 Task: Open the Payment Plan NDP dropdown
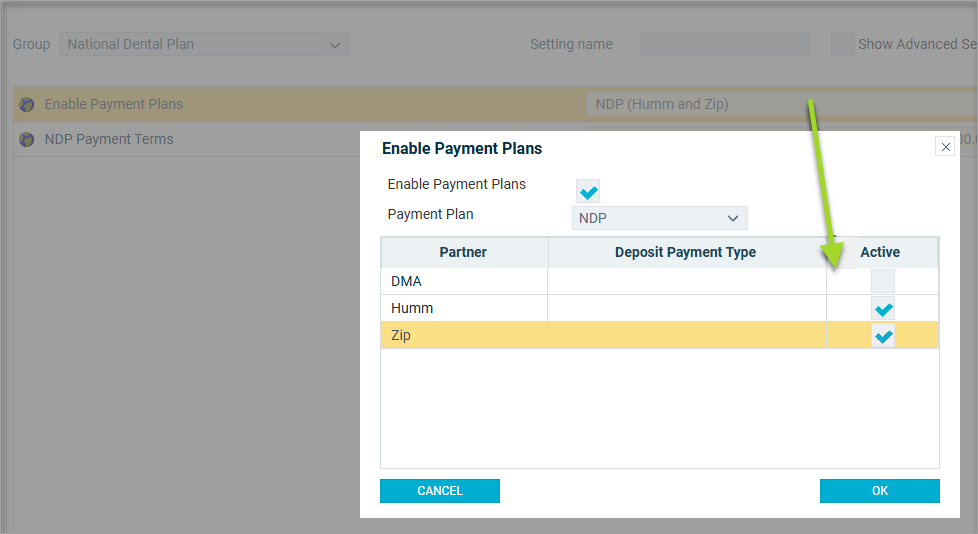[659, 218]
